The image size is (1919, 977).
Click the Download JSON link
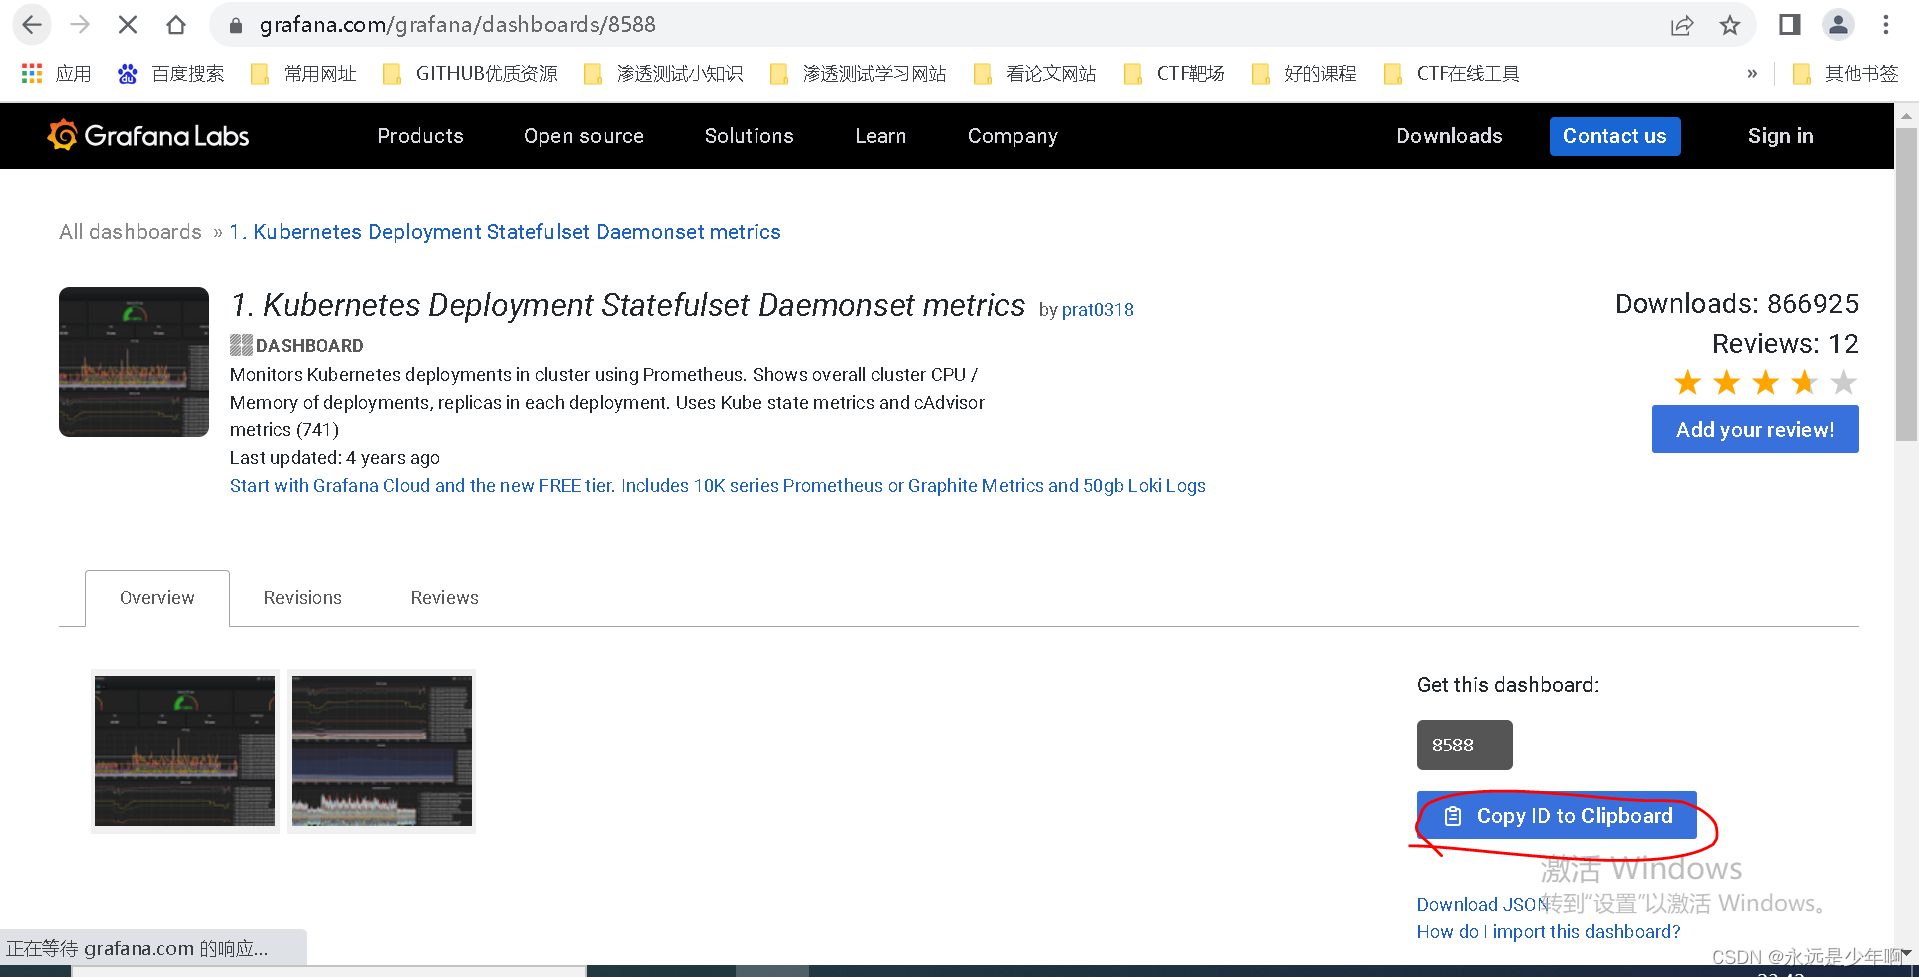(1482, 904)
